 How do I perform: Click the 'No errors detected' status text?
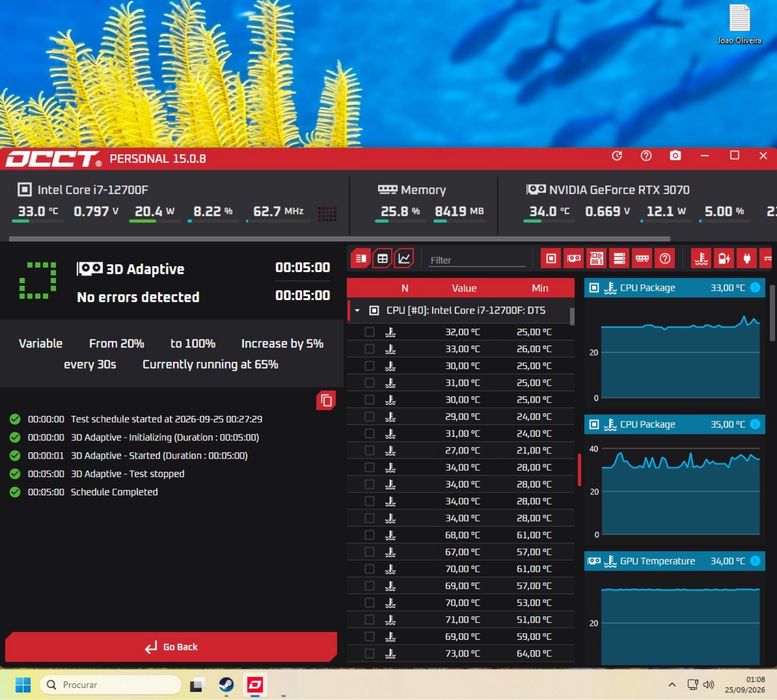pyautogui.click(x=138, y=297)
